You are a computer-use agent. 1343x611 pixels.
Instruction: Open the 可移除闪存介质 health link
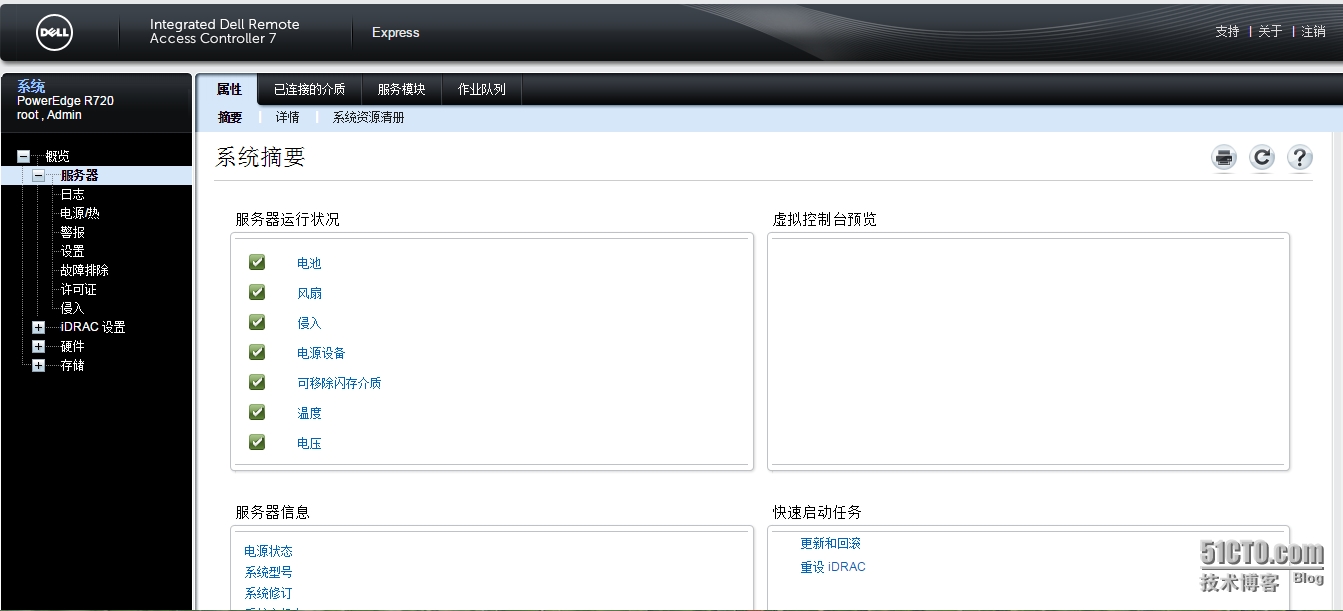click(339, 383)
